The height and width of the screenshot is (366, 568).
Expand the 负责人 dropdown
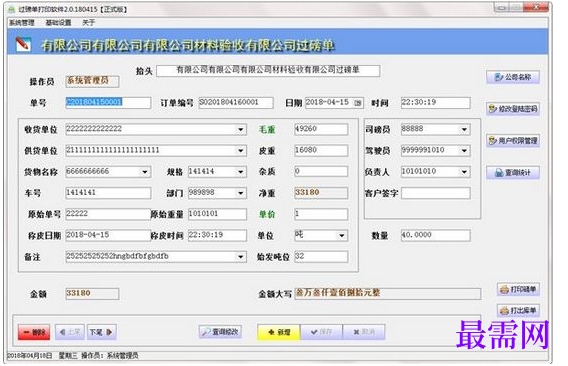[464, 172]
